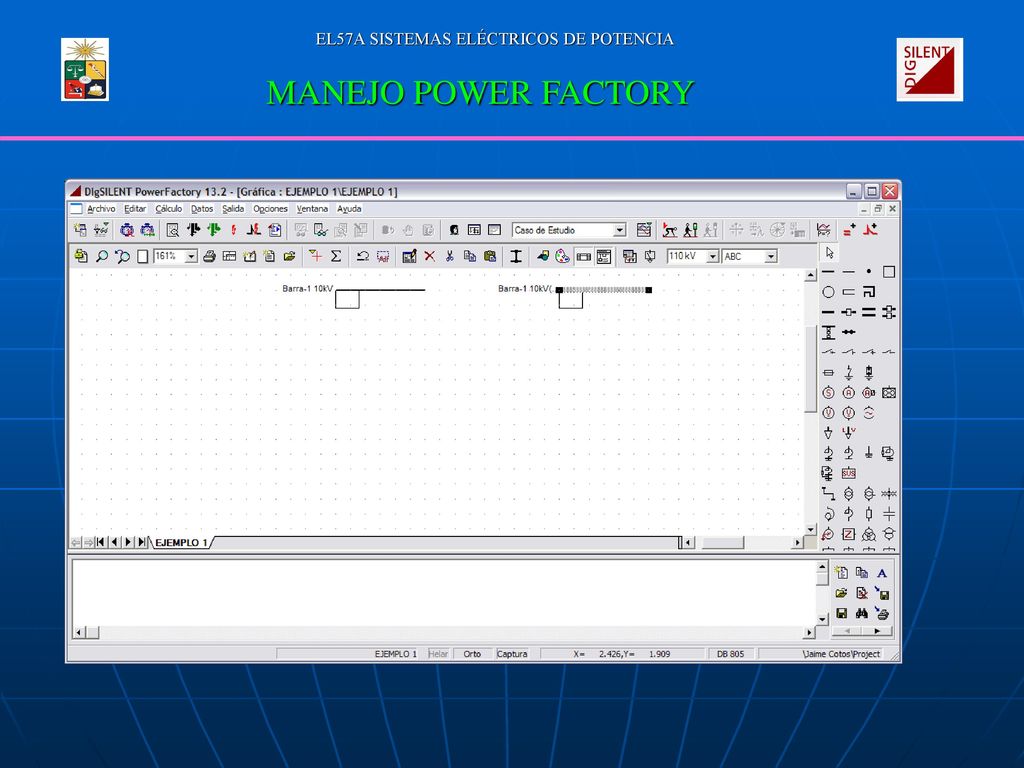Switch to the EJEMPLO 1 graphic tab
Image resolution: width=1024 pixels, height=768 pixels.
(x=181, y=543)
